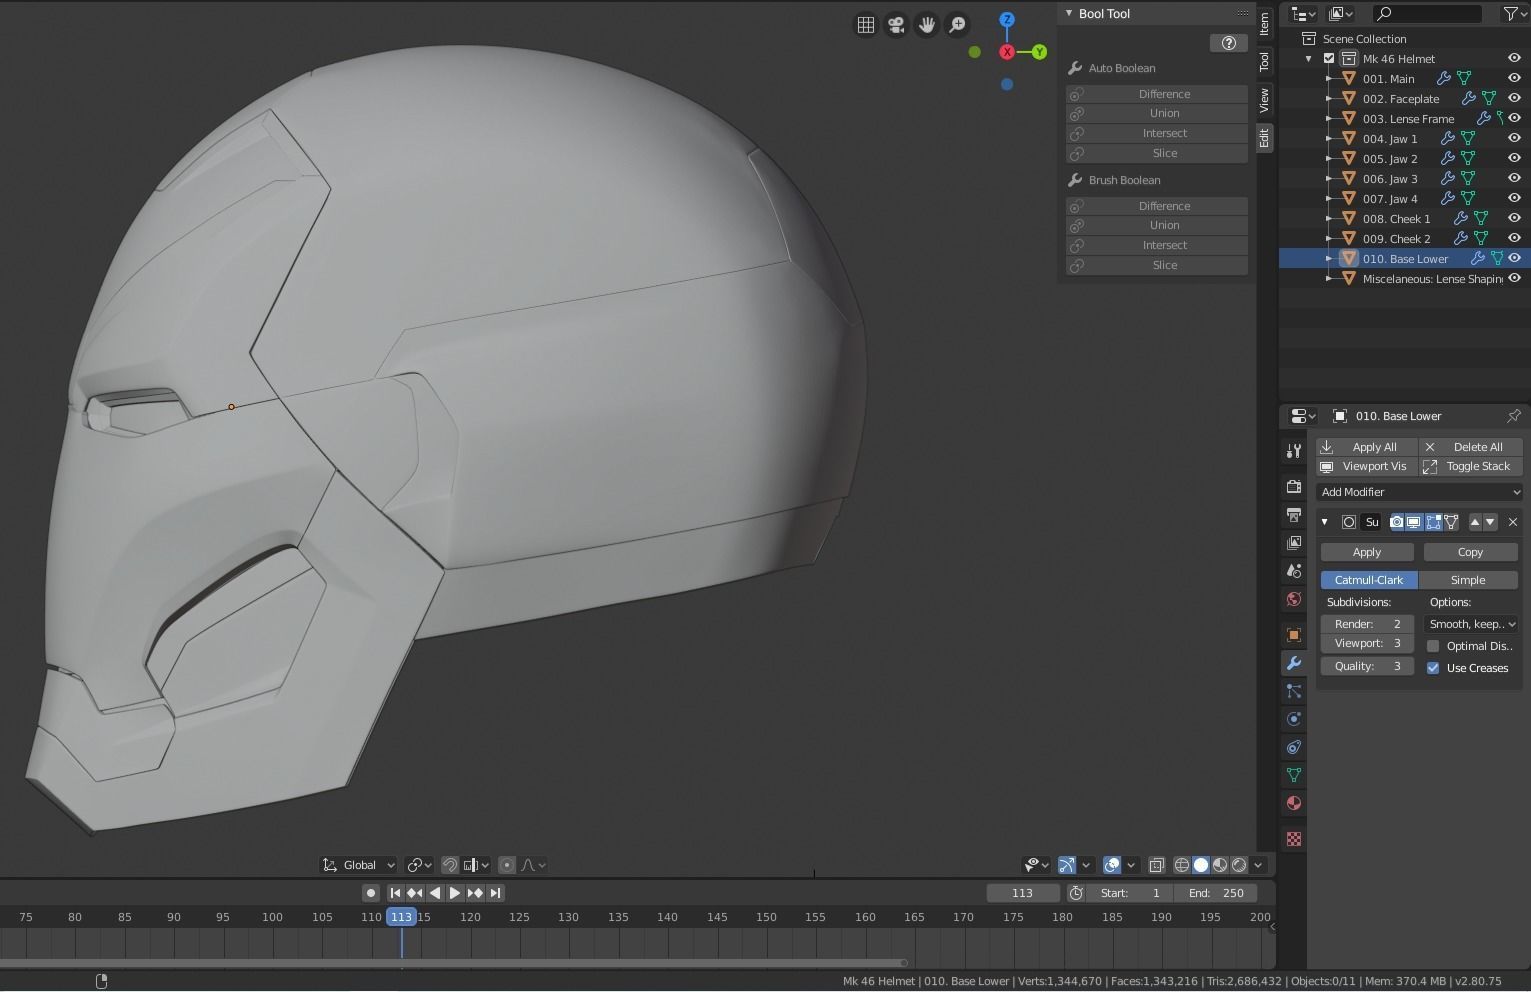Uncheck the Mk 46 Helmet collection checkbox

click(1329, 59)
